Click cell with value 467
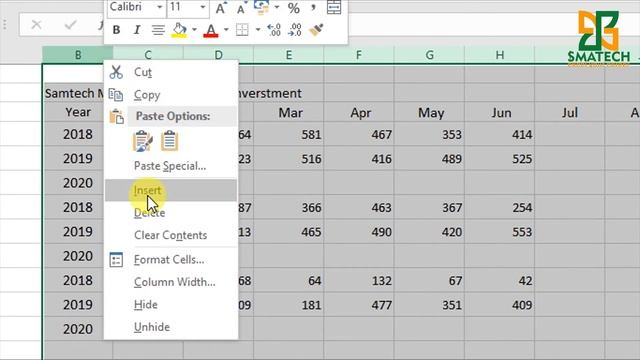Viewport: 640px width, 360px height. (359, 134)
